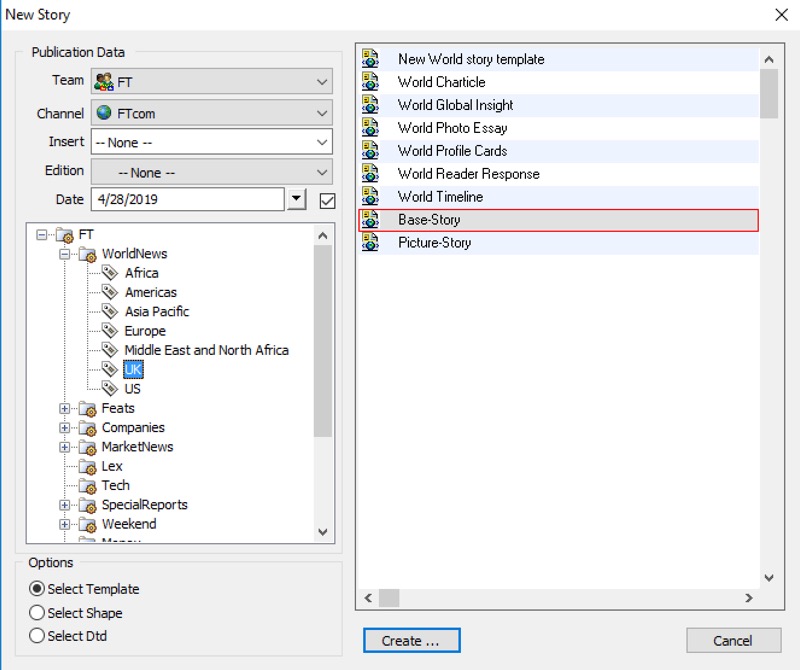Toggle the checkbox next to Date field
This screenshot has height=670, width=800.
327,200
